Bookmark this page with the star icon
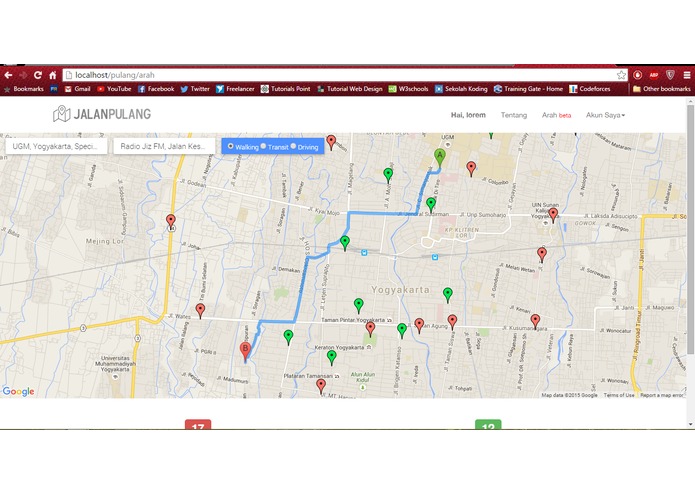The width and height of the screenshot is (695, 494). point(621,75)
